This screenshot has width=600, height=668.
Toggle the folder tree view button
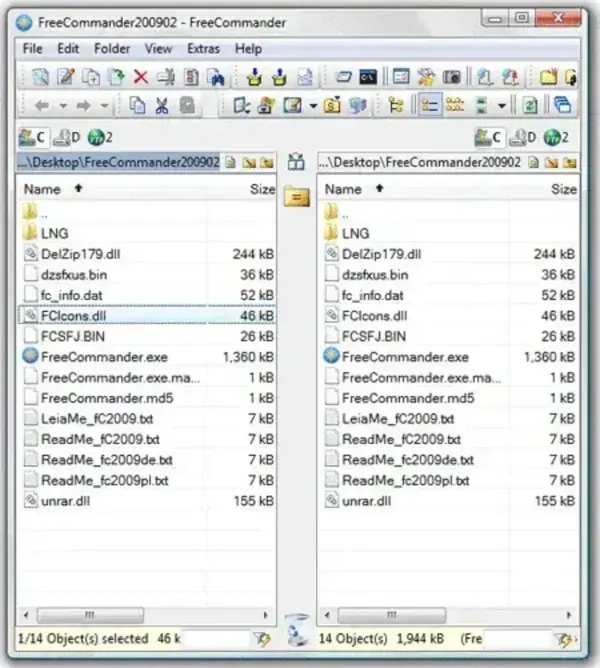click(396, 105)
